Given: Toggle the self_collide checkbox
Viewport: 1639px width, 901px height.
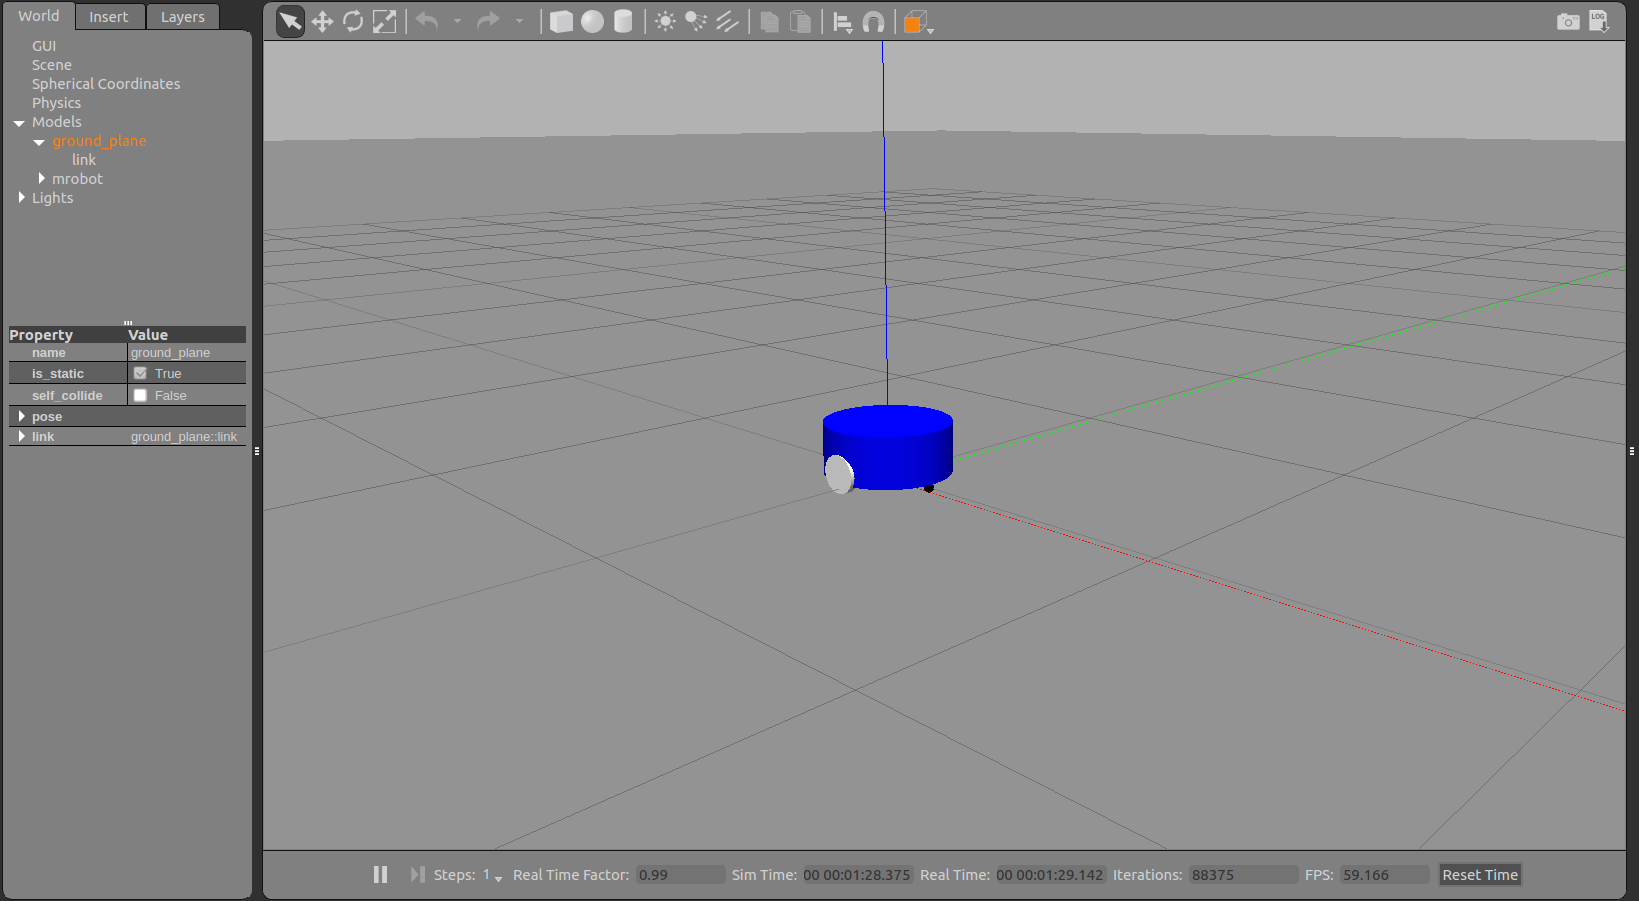Looking at the screenshot, I should pos(140,395).
